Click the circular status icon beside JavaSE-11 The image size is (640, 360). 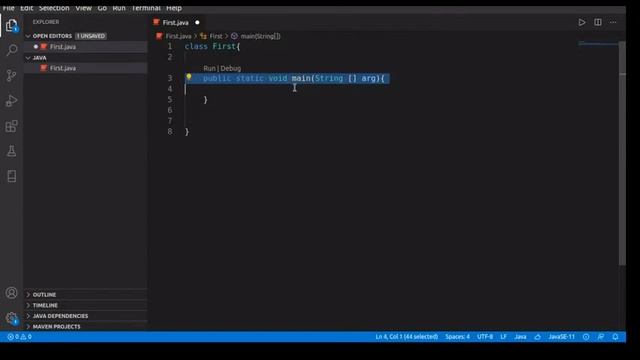(586, 337)
